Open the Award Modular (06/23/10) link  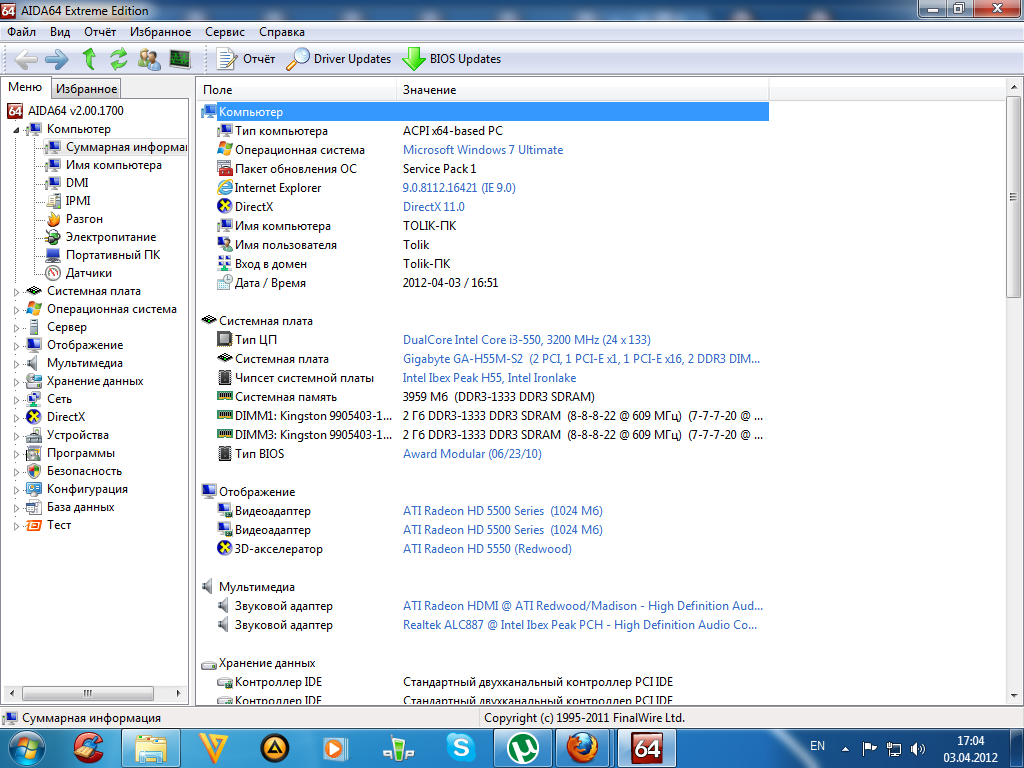coord(472,453)
